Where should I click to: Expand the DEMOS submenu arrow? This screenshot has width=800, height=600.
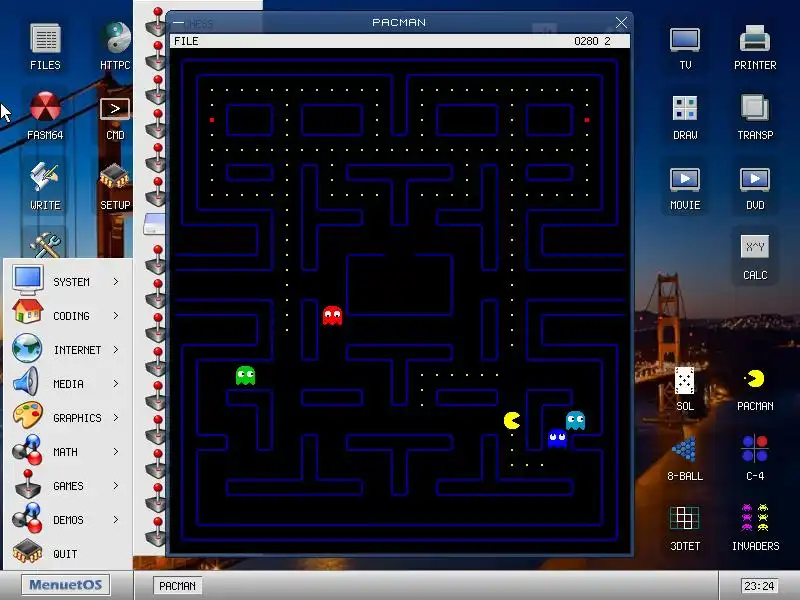pos(116,519)
